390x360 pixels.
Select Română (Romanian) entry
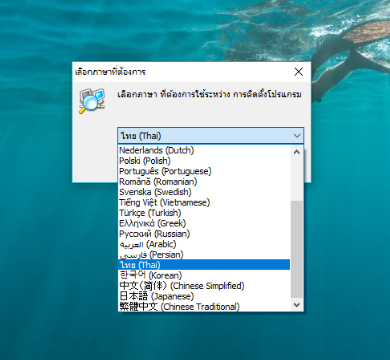[204, 182]
